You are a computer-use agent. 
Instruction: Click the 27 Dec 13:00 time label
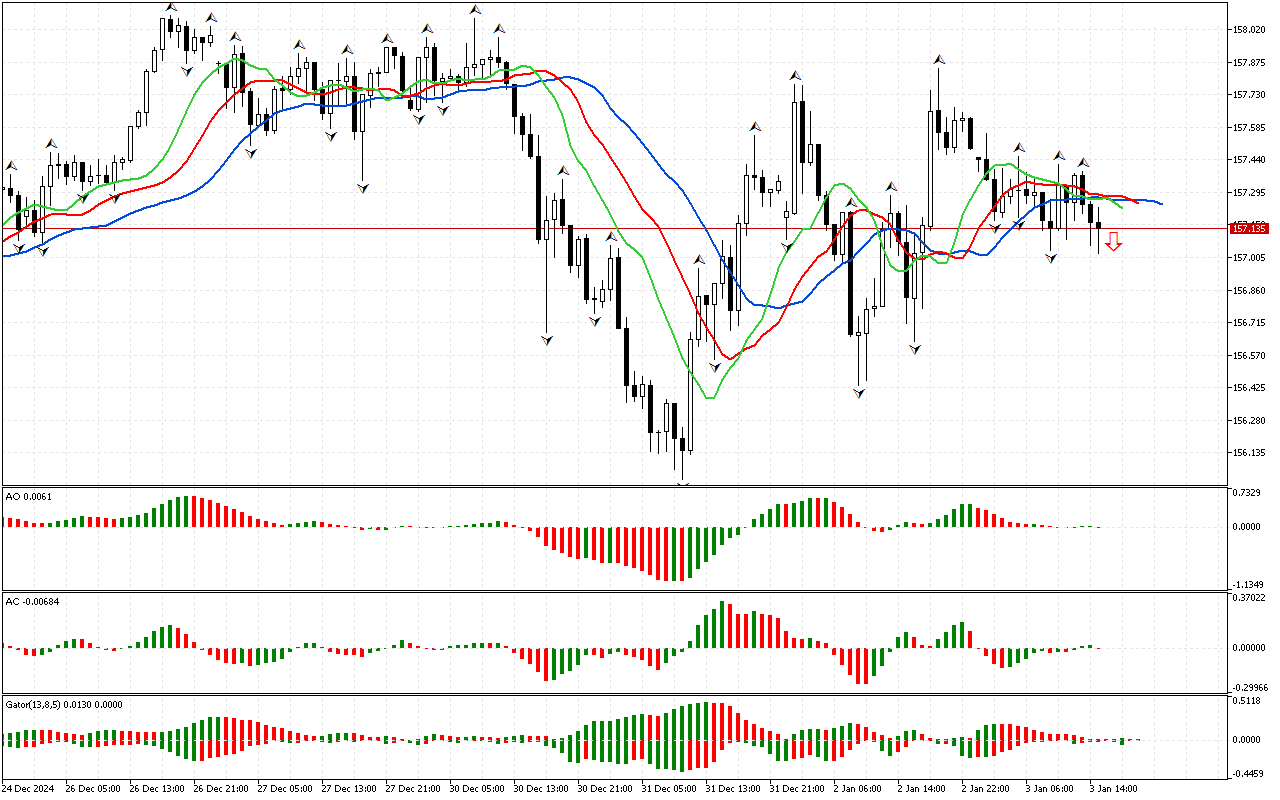(349, 789)
